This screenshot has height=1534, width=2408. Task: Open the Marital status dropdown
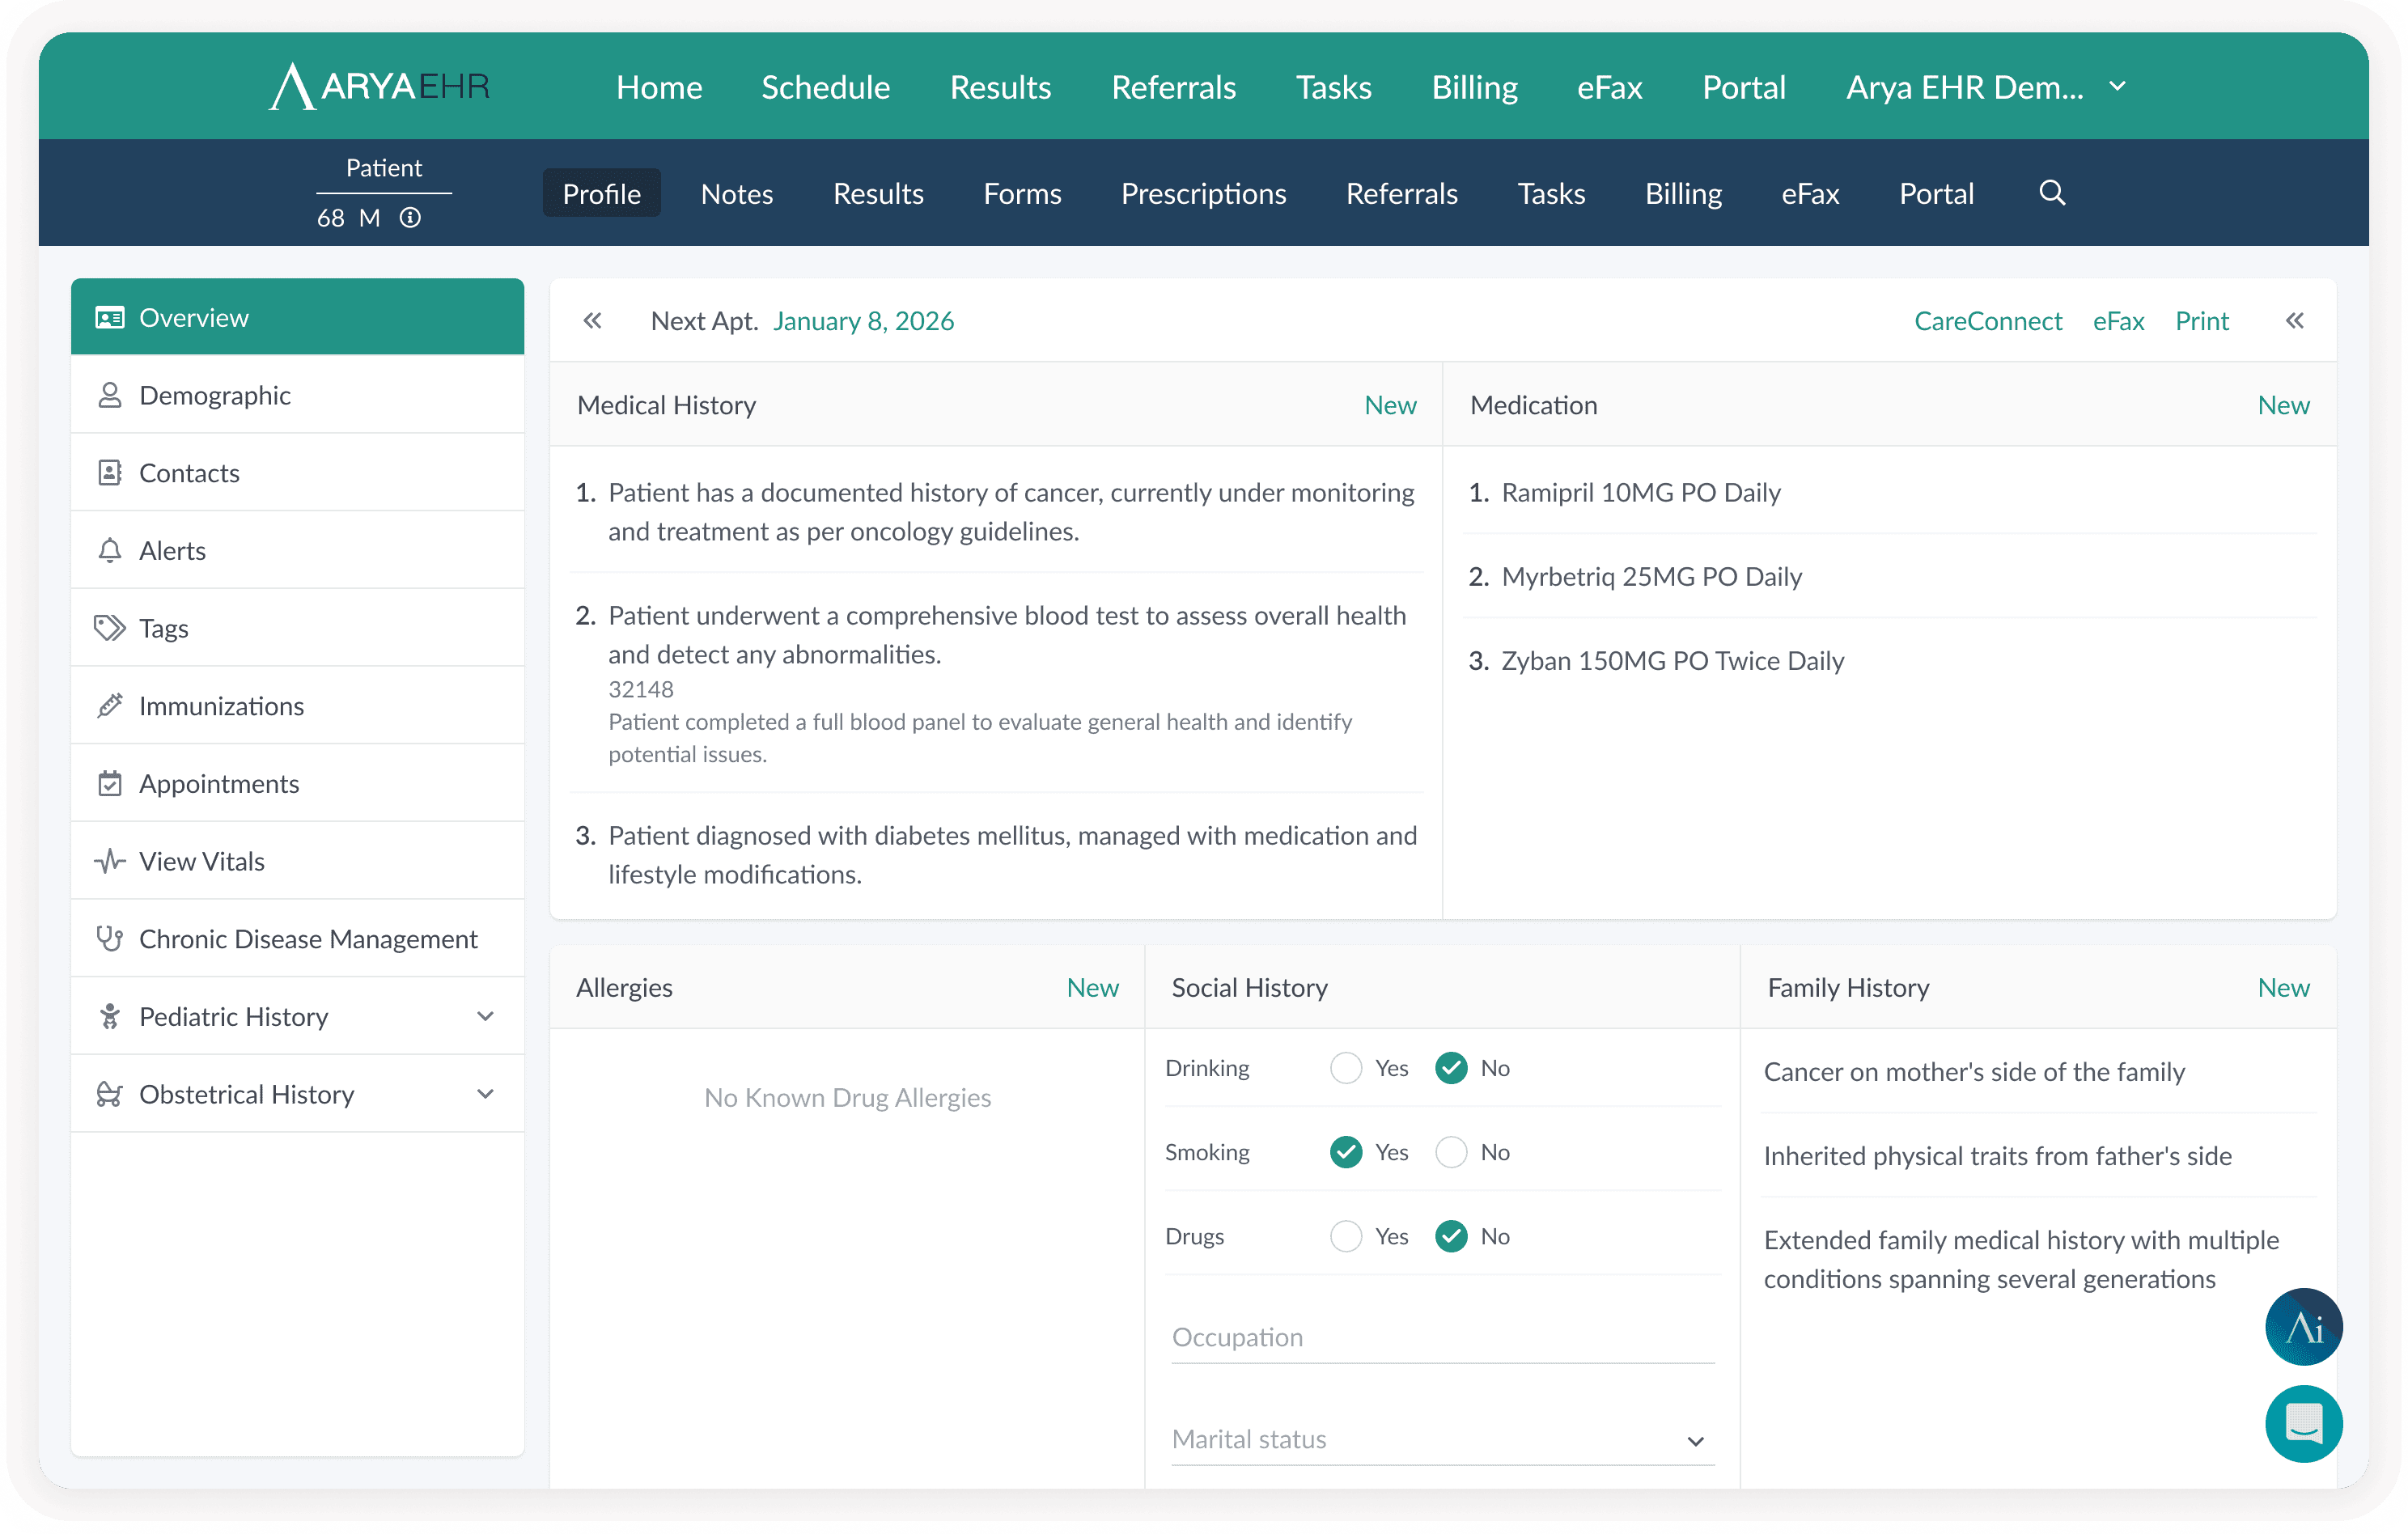click(1442, 1439)
